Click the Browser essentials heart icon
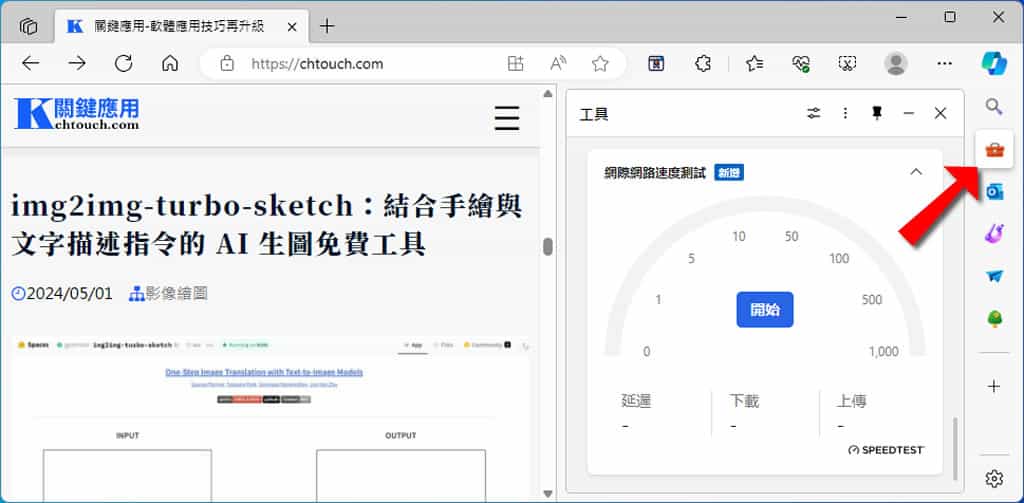Image resolution: width=1024 pixels, height=503 pixels. coord(800,64)
